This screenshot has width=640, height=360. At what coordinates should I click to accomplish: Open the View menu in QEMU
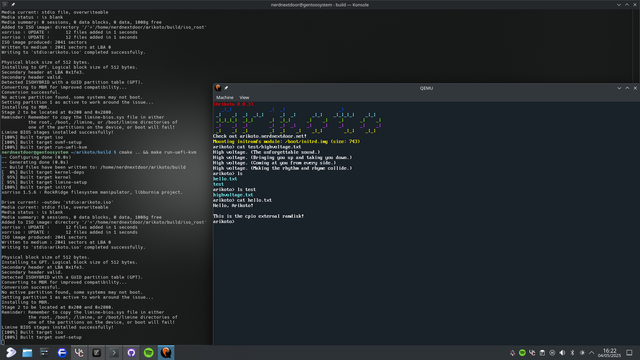click(x=244, y=98)
